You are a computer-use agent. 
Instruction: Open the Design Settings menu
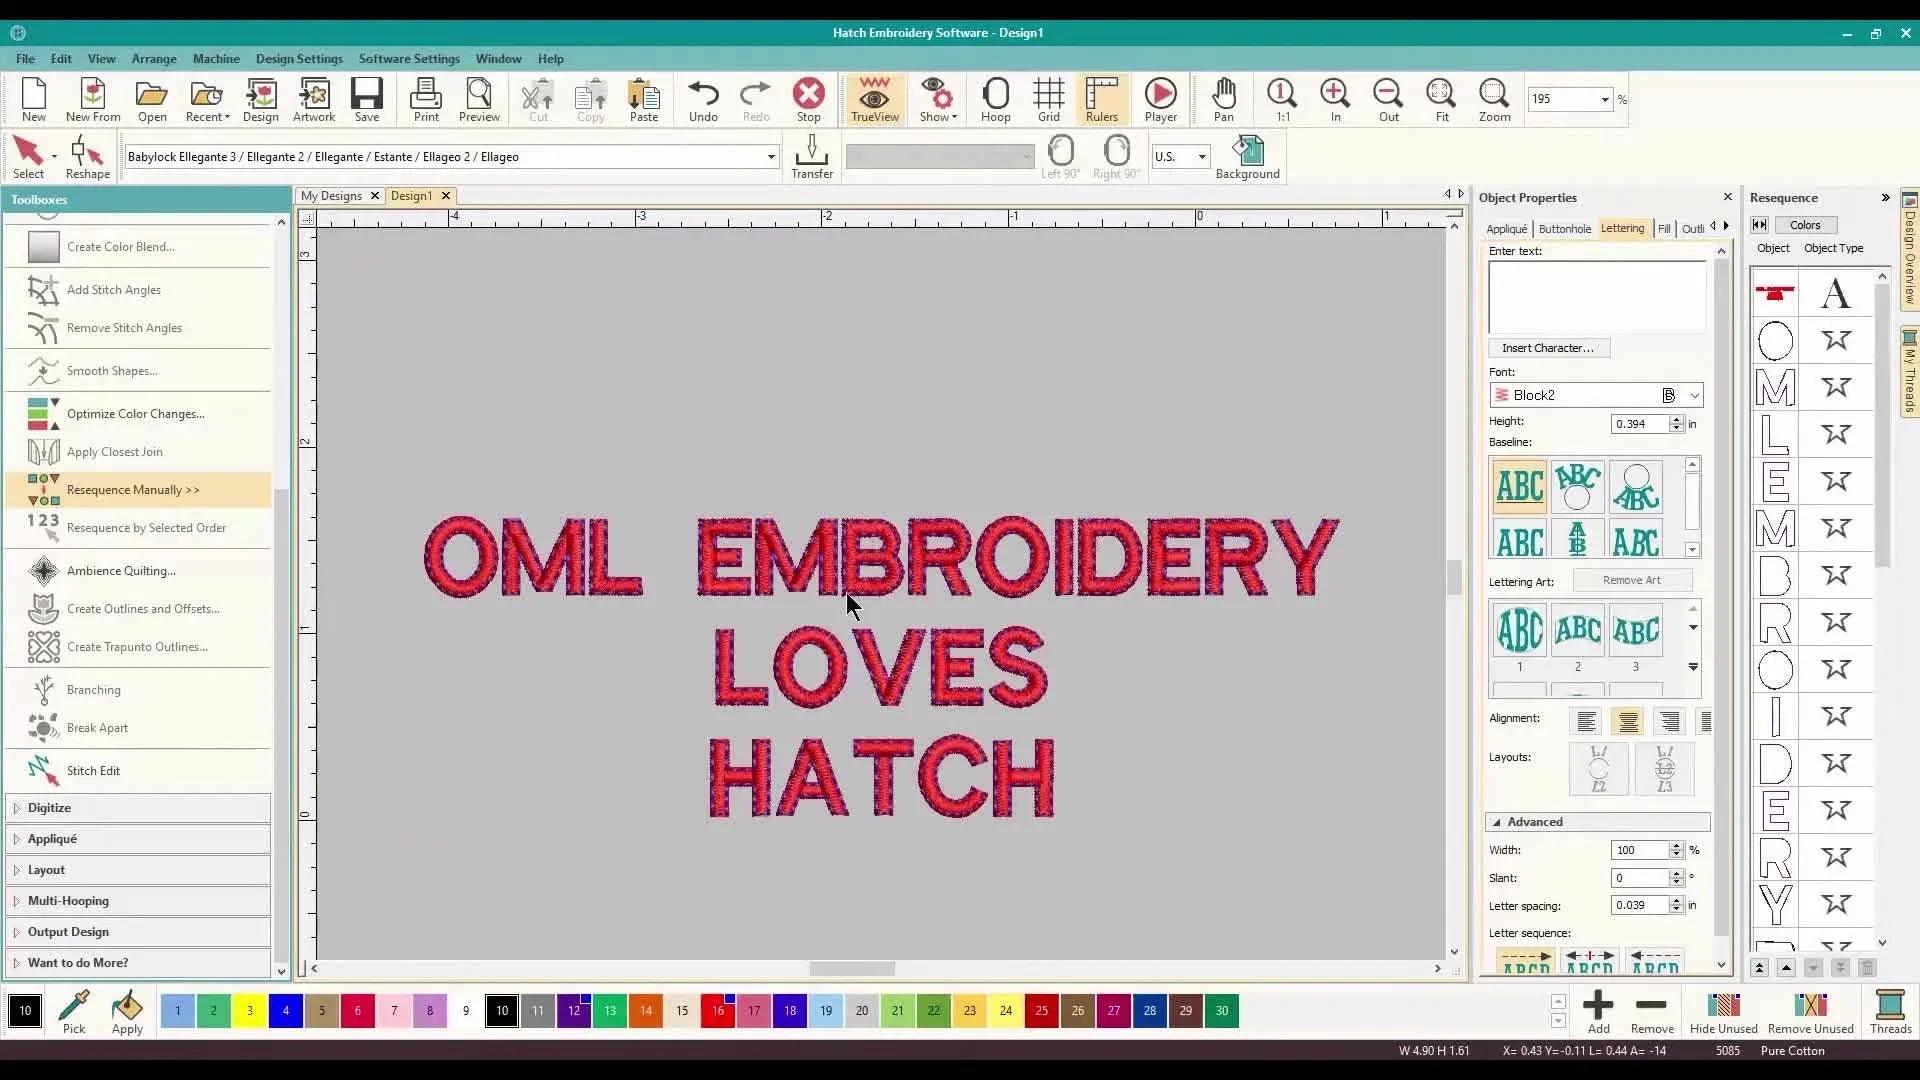click(x=299, y=58)
